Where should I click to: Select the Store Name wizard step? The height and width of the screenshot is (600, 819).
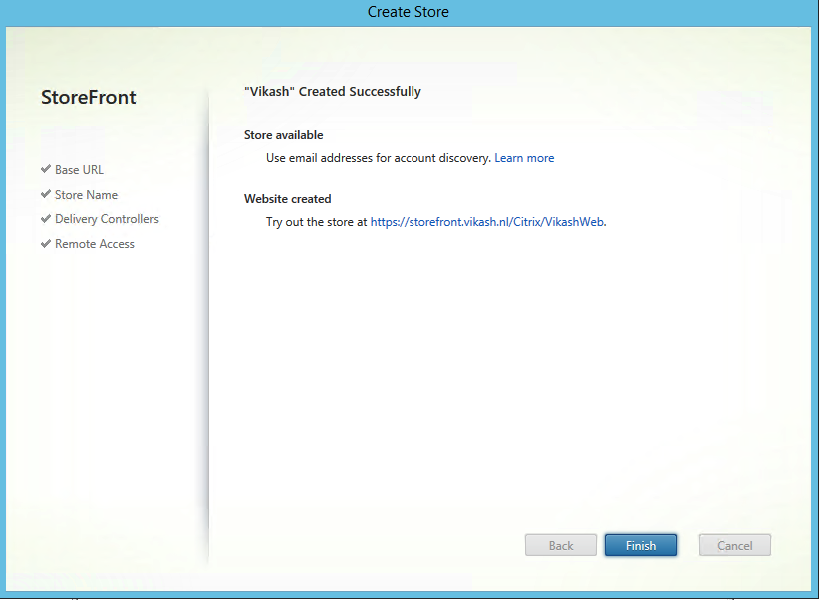87,195
